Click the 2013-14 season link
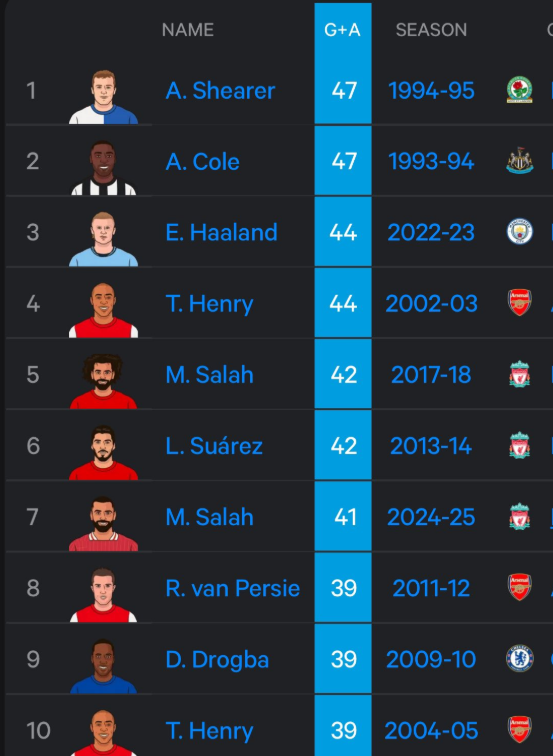The image size is (553, 756). (431, 446)
